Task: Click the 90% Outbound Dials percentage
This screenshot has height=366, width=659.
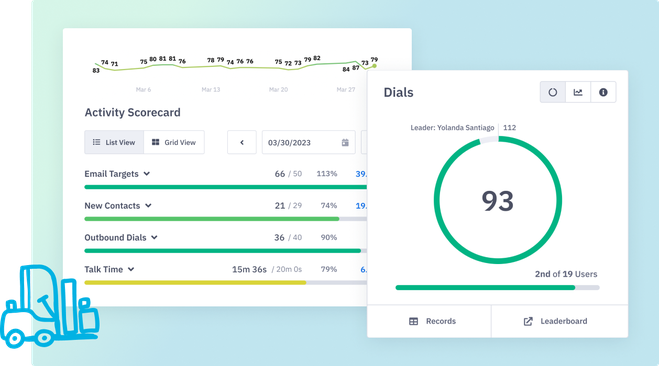Action: 329,237
